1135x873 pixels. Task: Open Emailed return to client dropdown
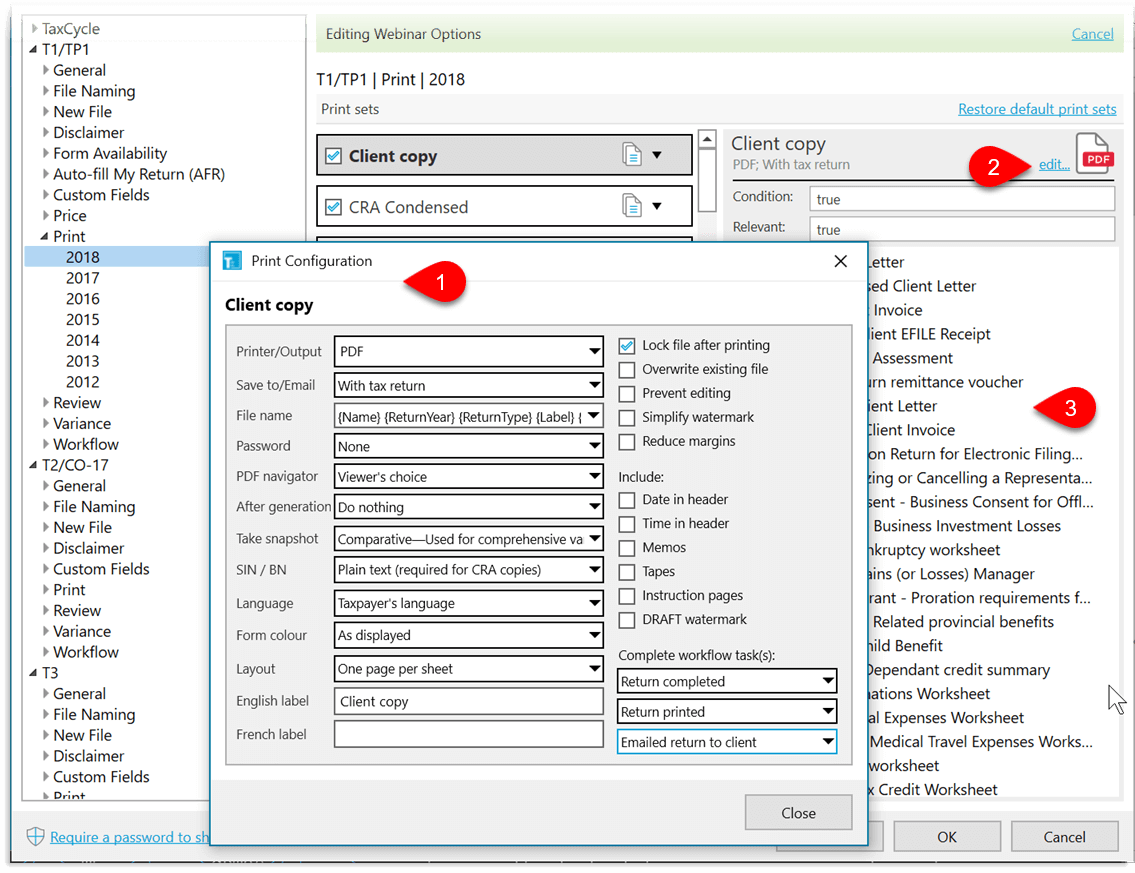(x=727, y=742)
